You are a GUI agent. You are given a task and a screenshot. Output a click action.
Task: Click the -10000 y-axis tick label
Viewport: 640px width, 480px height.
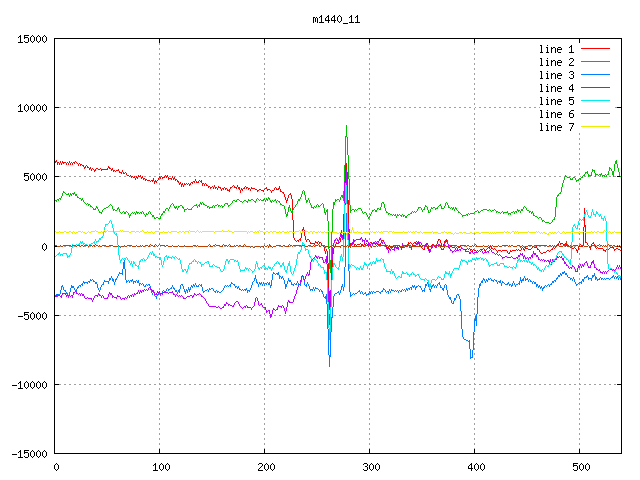(x=29, y=385)
